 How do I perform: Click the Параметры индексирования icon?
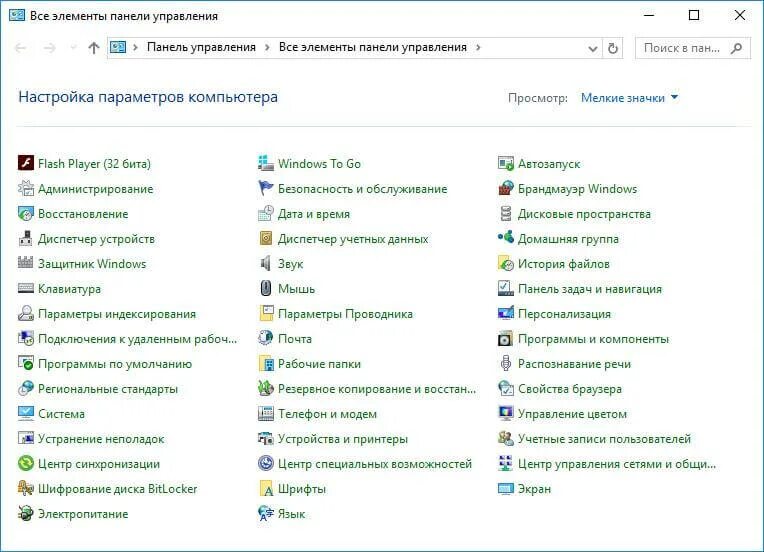(x=26, y=313)
